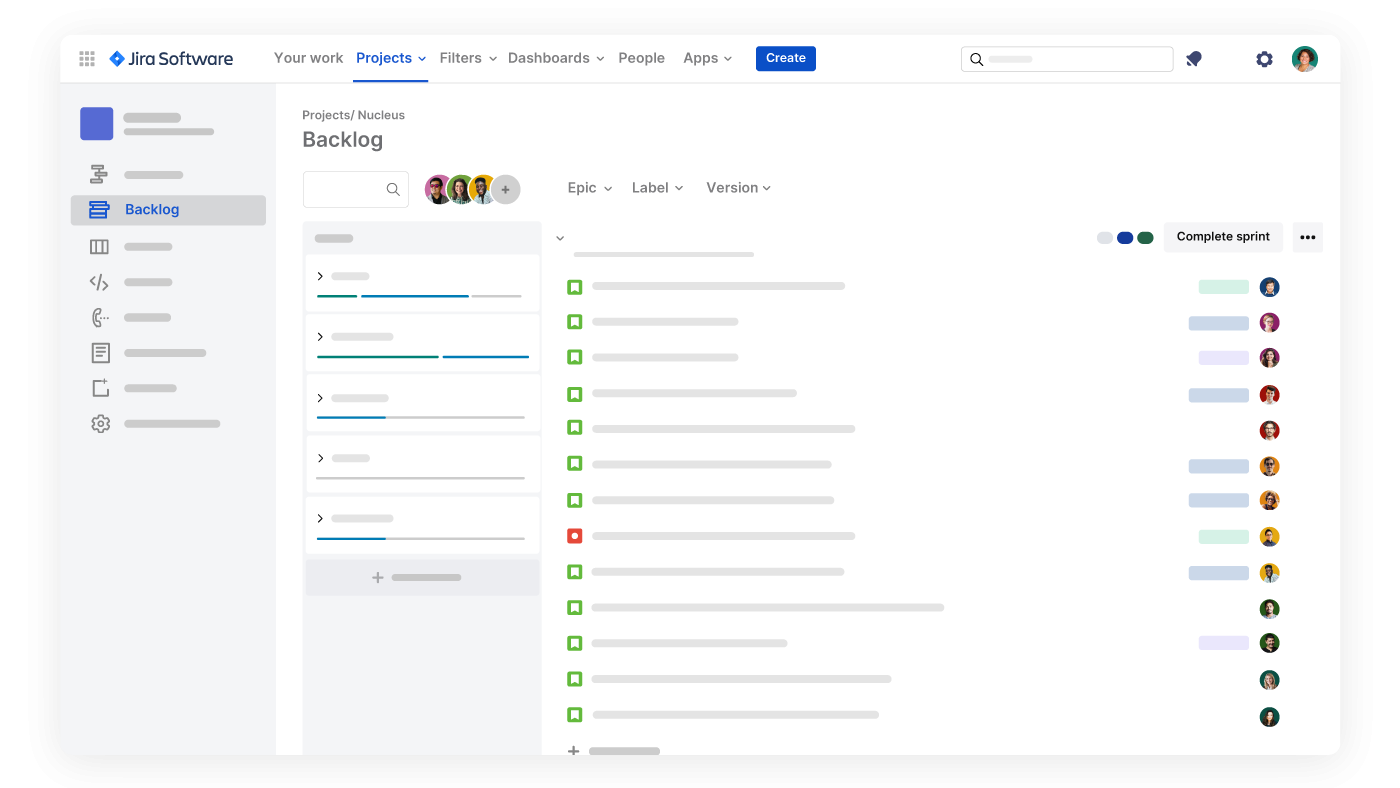Click the red bug issue type icon
The image size is (1400, 788).
pyautogui.click(x=575, y=536)
